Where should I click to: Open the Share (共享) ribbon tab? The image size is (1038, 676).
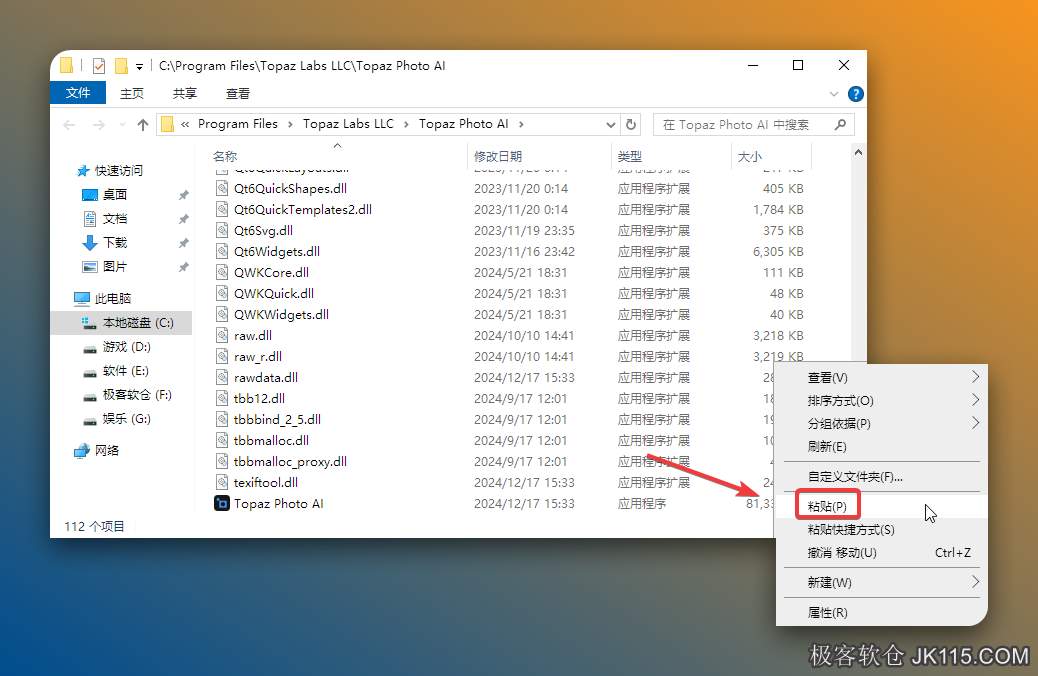[185, 93]
